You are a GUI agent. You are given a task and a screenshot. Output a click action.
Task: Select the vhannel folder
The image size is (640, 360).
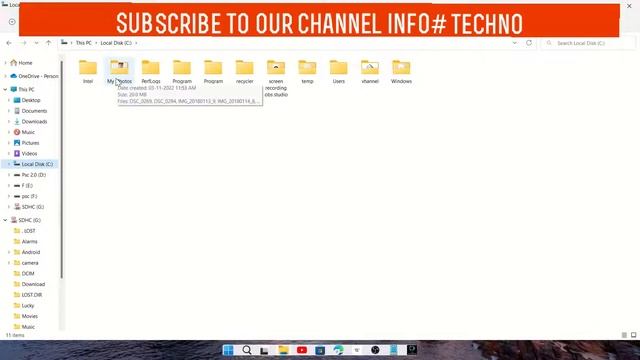click(370, 72)
